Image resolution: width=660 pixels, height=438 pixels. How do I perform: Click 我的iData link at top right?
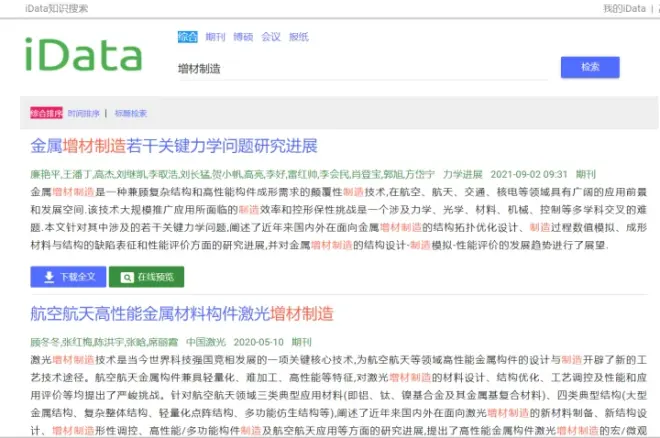point(624,8)
